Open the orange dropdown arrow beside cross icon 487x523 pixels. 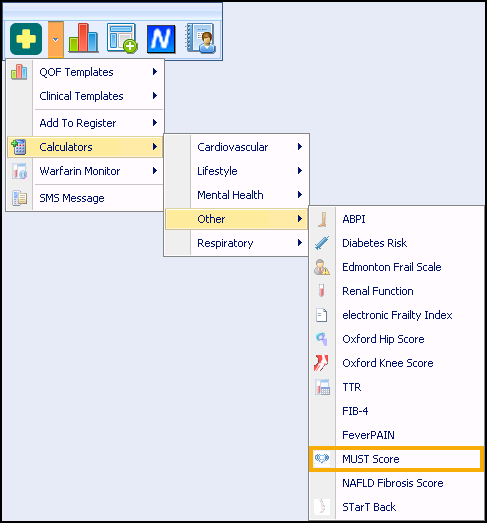click(x=56, y=39)
